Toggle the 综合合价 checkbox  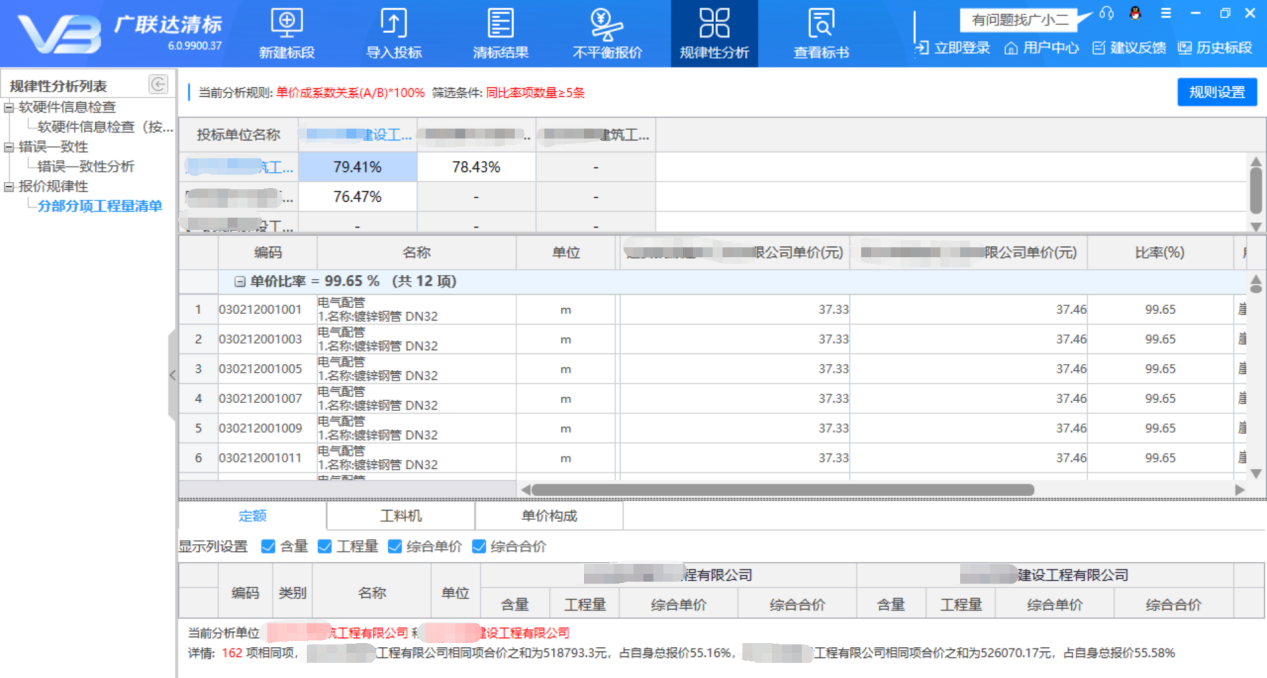(x=479, y=546)
